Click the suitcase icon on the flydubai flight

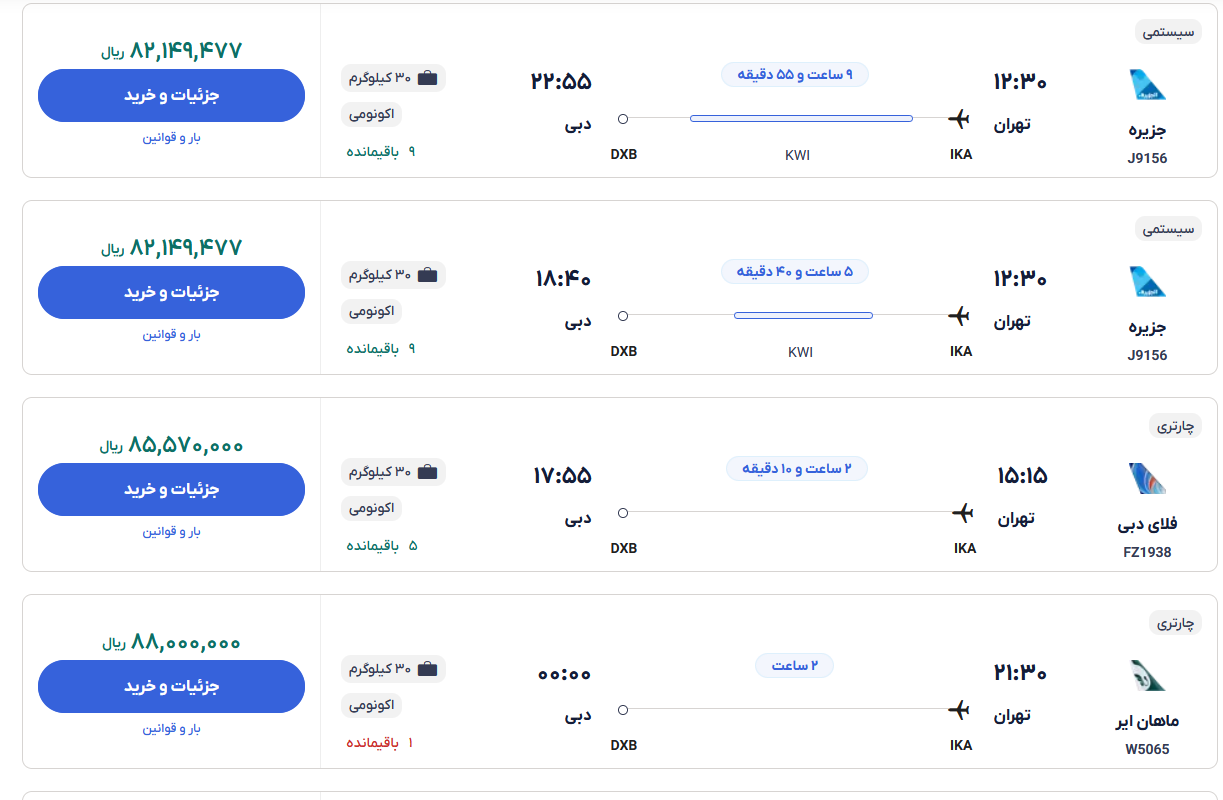427,472
